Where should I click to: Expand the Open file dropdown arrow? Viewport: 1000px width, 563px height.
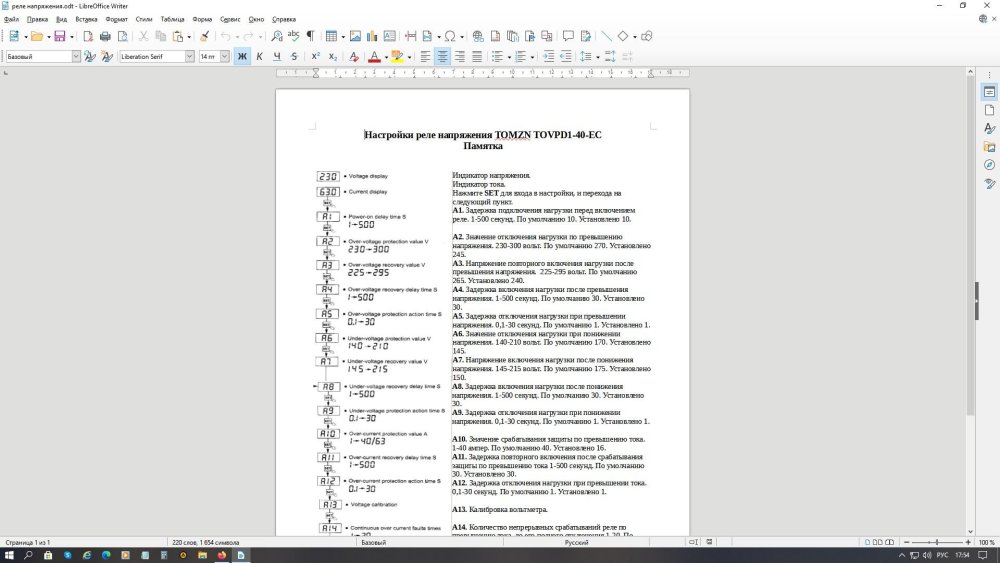tap(48, 37)
